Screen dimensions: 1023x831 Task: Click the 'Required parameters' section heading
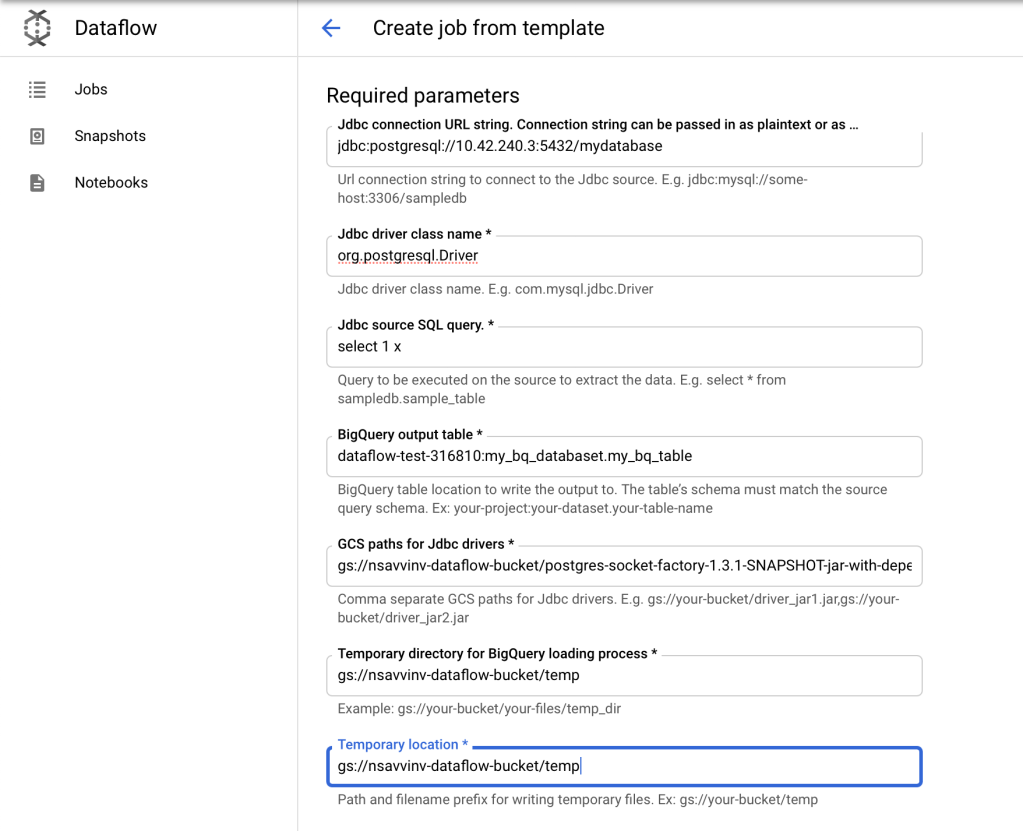423,96
